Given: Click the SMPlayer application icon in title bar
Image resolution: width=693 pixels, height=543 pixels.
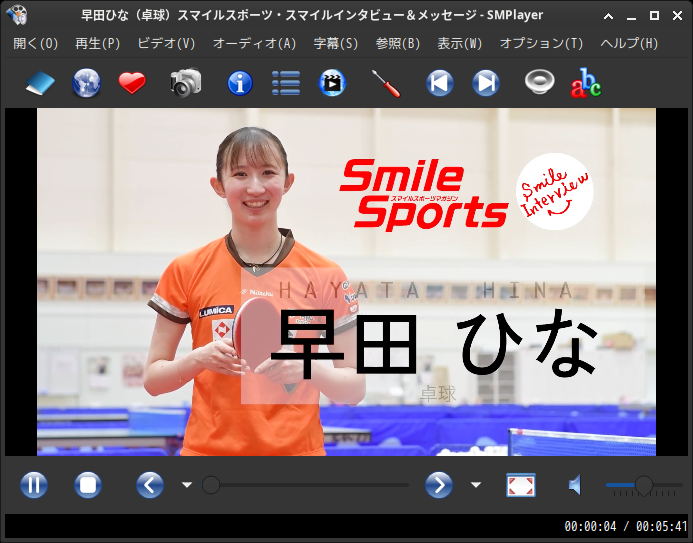Looking at the screenshot, I should click(17, 15).
